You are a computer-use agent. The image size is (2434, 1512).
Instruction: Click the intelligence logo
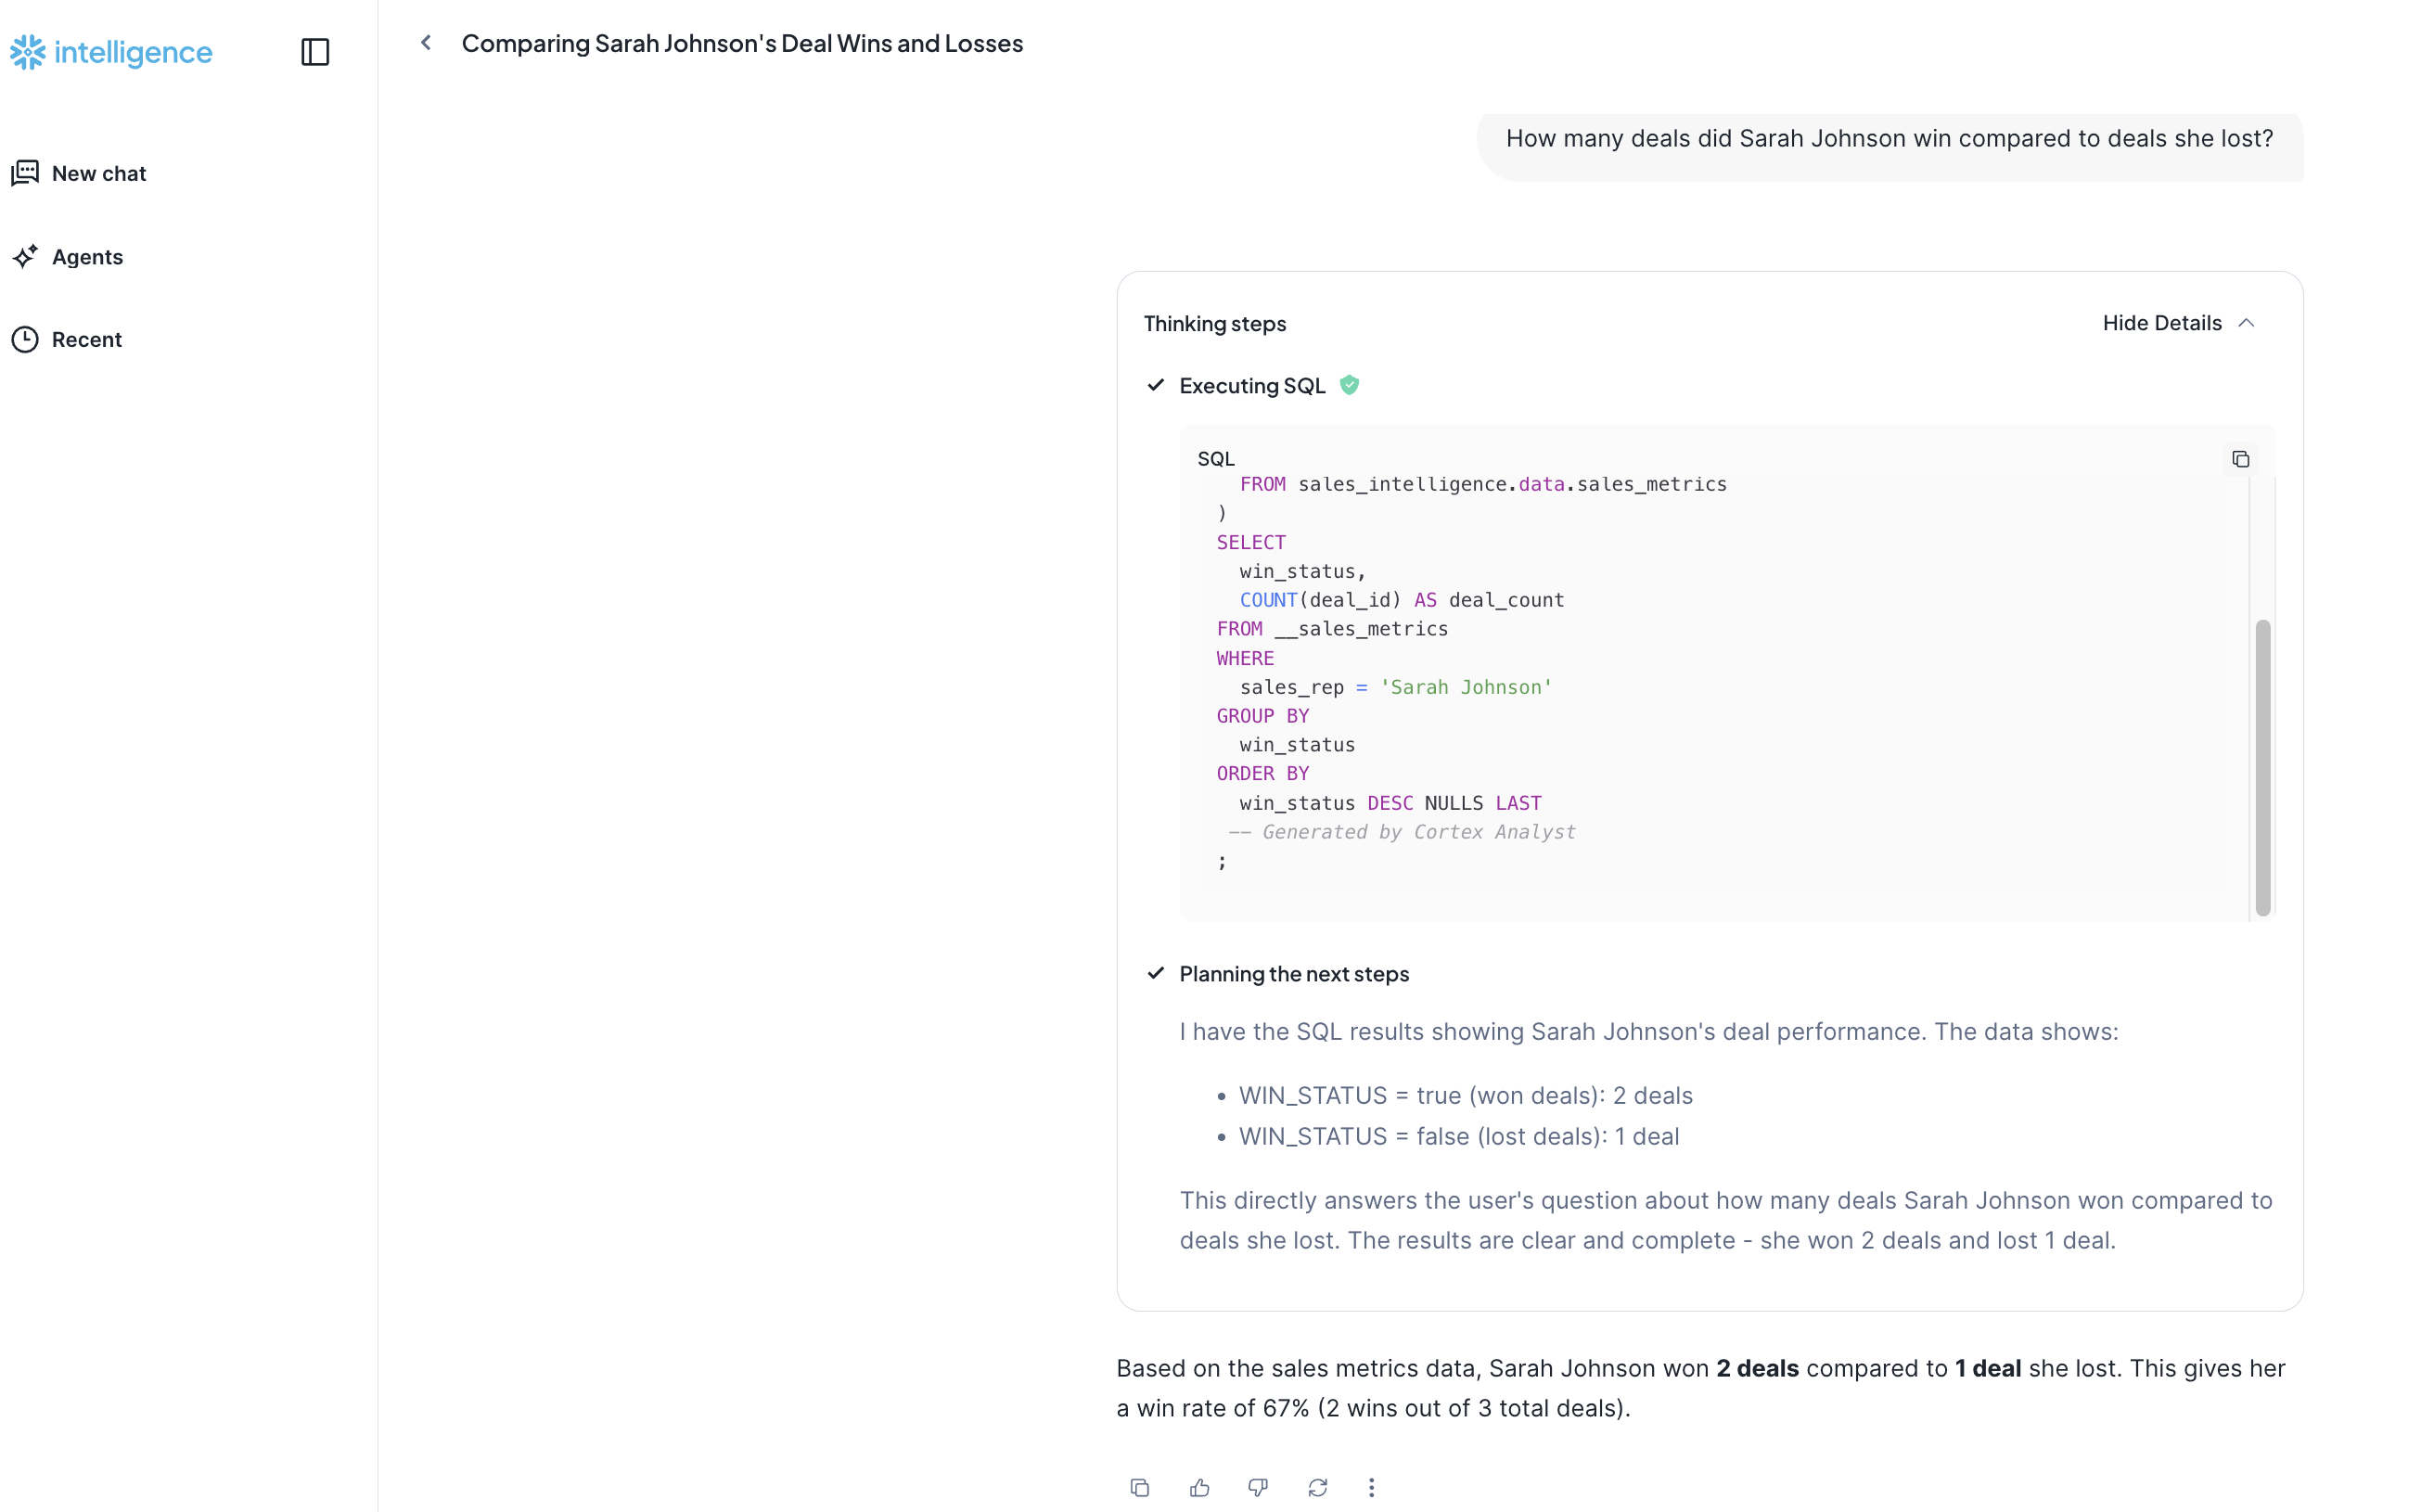[110, 52]
